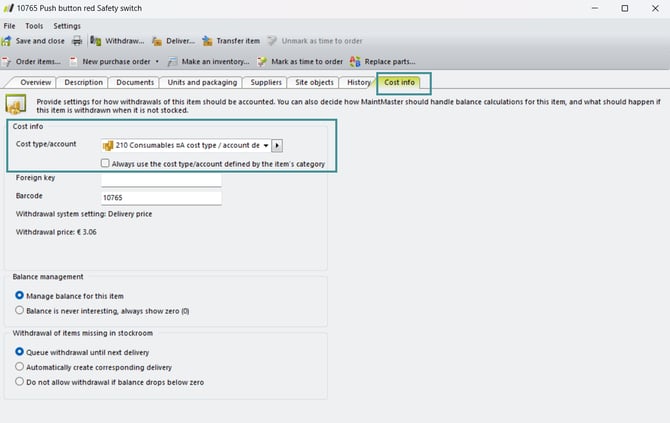Click the printer icon in toolbar

(77, 41)
